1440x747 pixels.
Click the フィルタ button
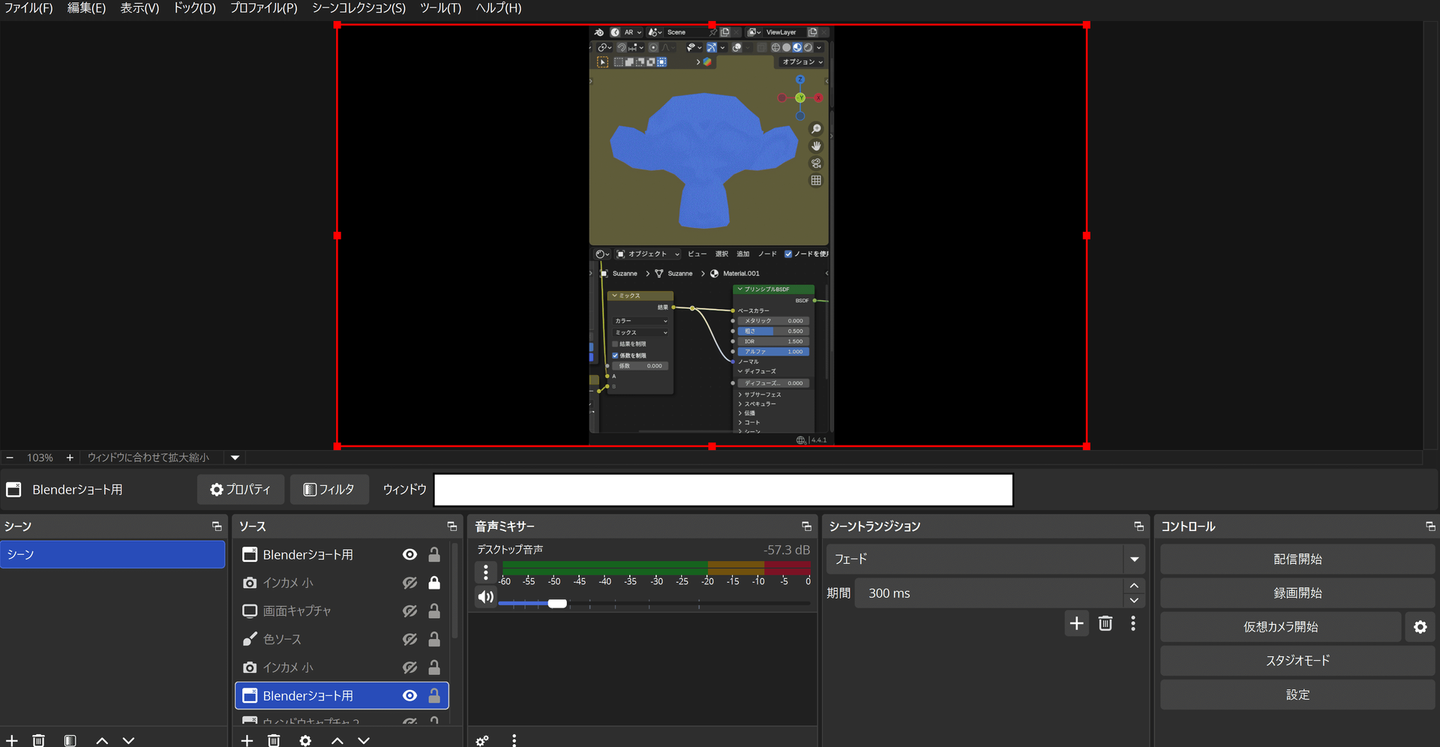(x=329, y=490)
